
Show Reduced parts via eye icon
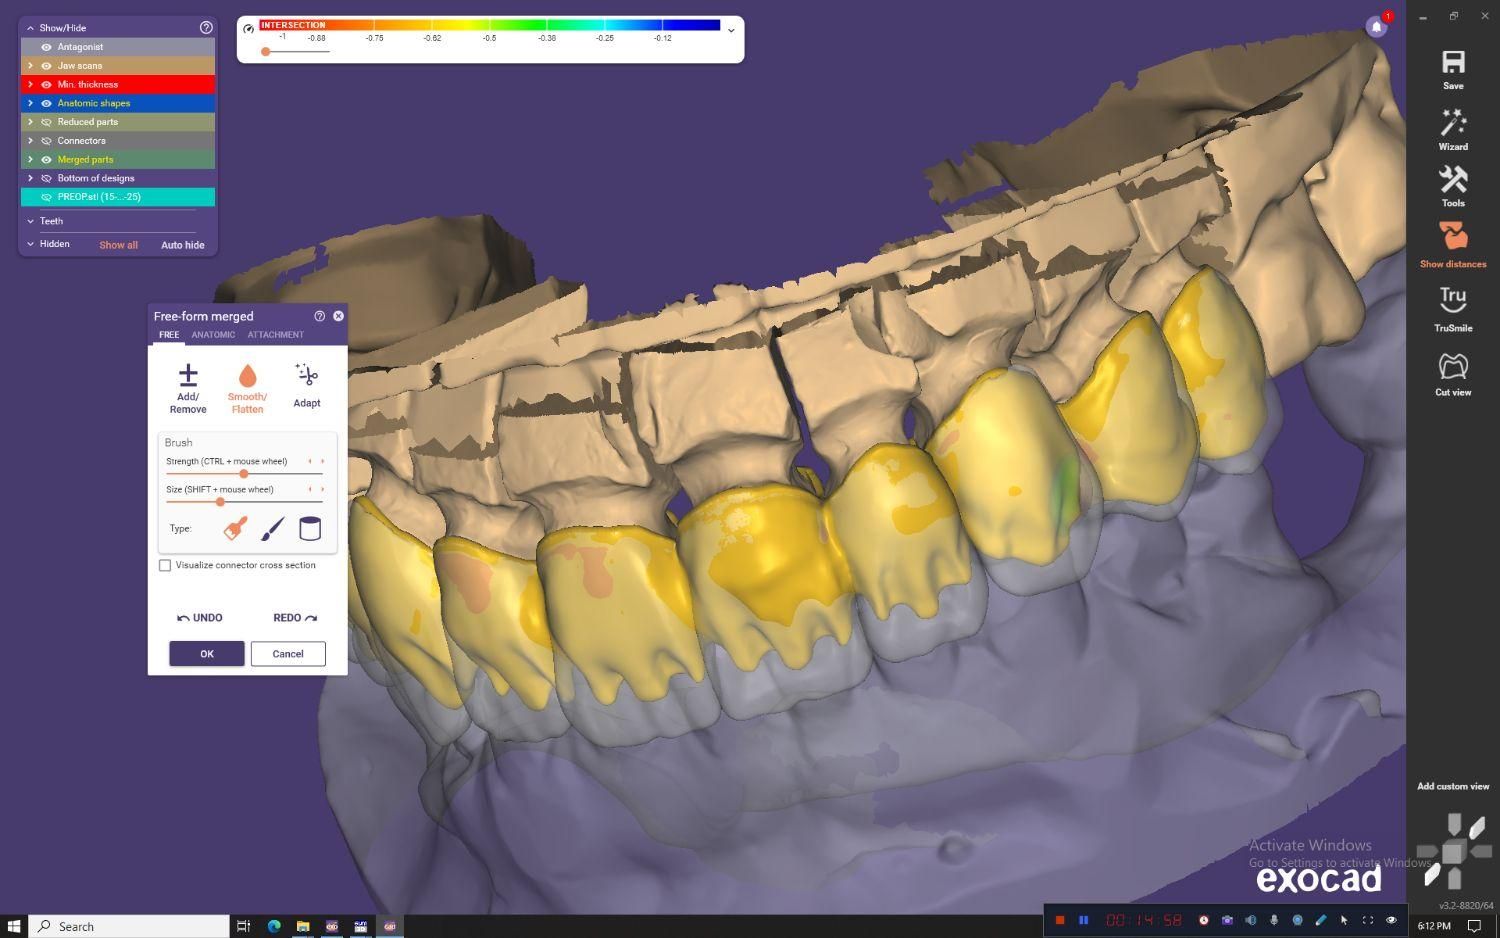(46, 122)
